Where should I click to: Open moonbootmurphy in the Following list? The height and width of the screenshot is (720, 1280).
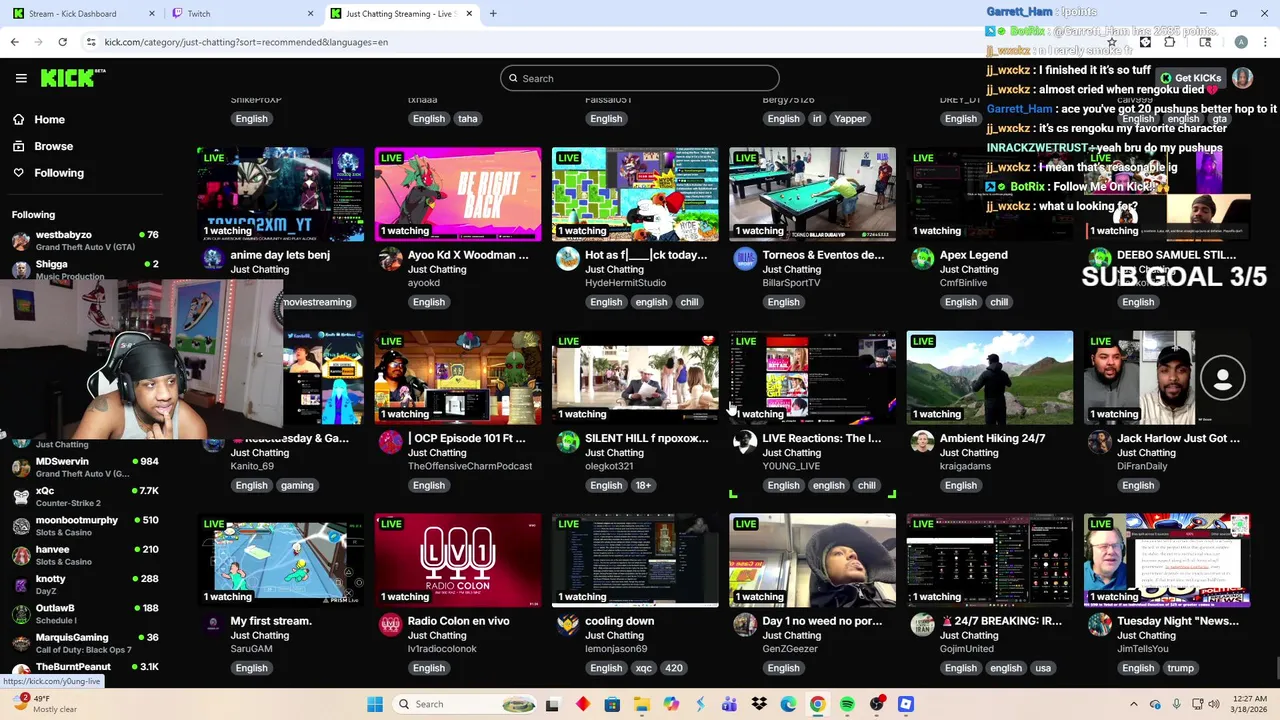click(x=85, y=526)
